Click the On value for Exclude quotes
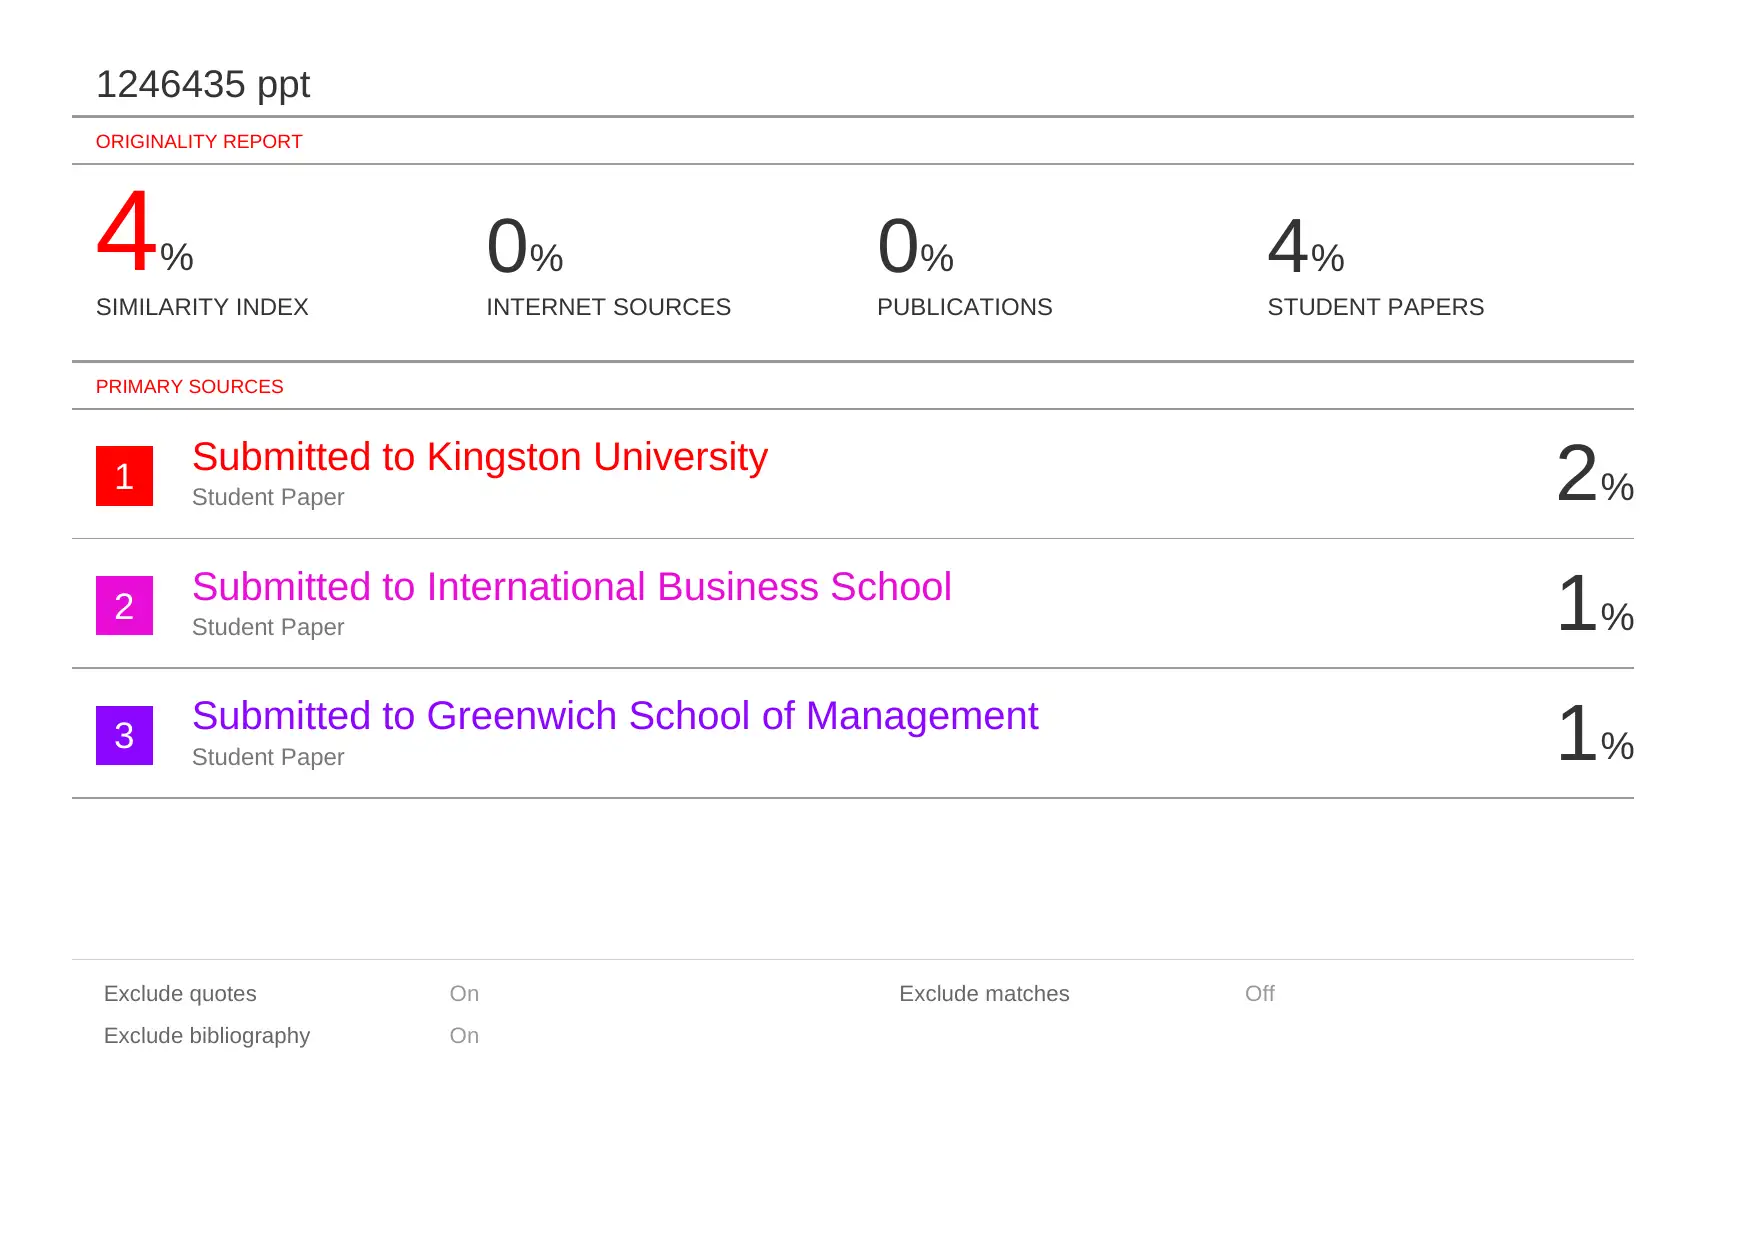Screen dimensions: 1755x1240 [464, 994]
